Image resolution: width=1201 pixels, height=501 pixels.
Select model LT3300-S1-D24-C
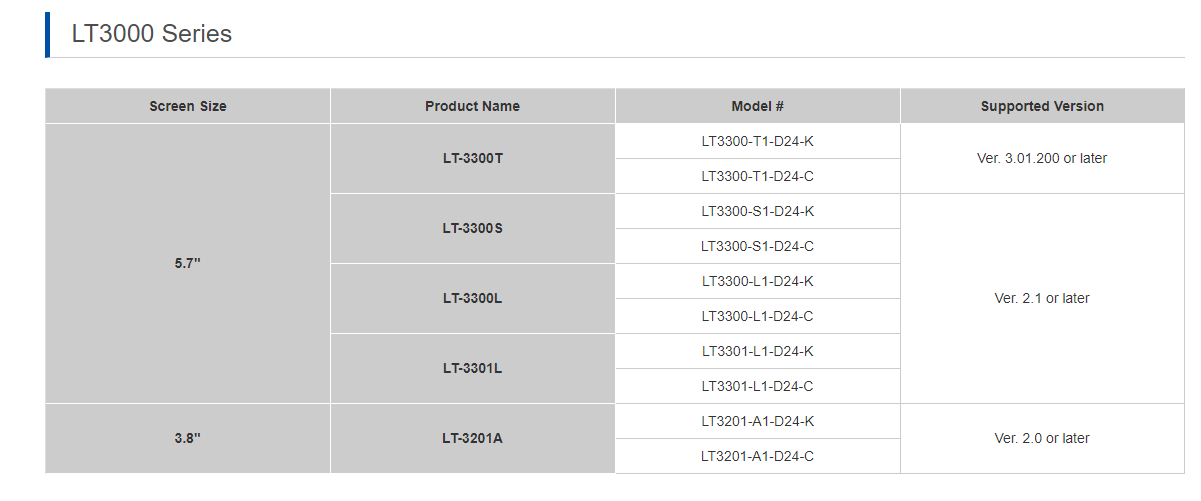[x=758, y=246]
